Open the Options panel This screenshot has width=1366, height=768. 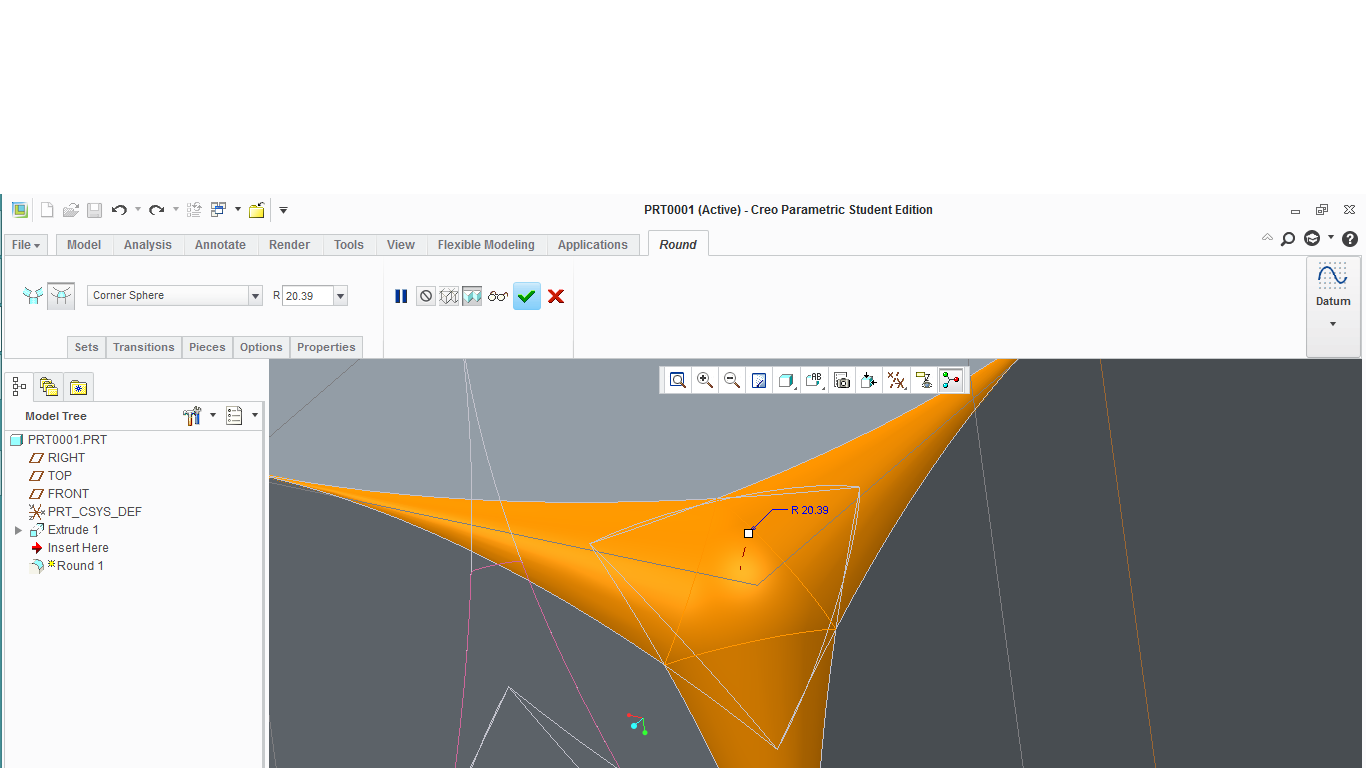[x=261, y=347]
